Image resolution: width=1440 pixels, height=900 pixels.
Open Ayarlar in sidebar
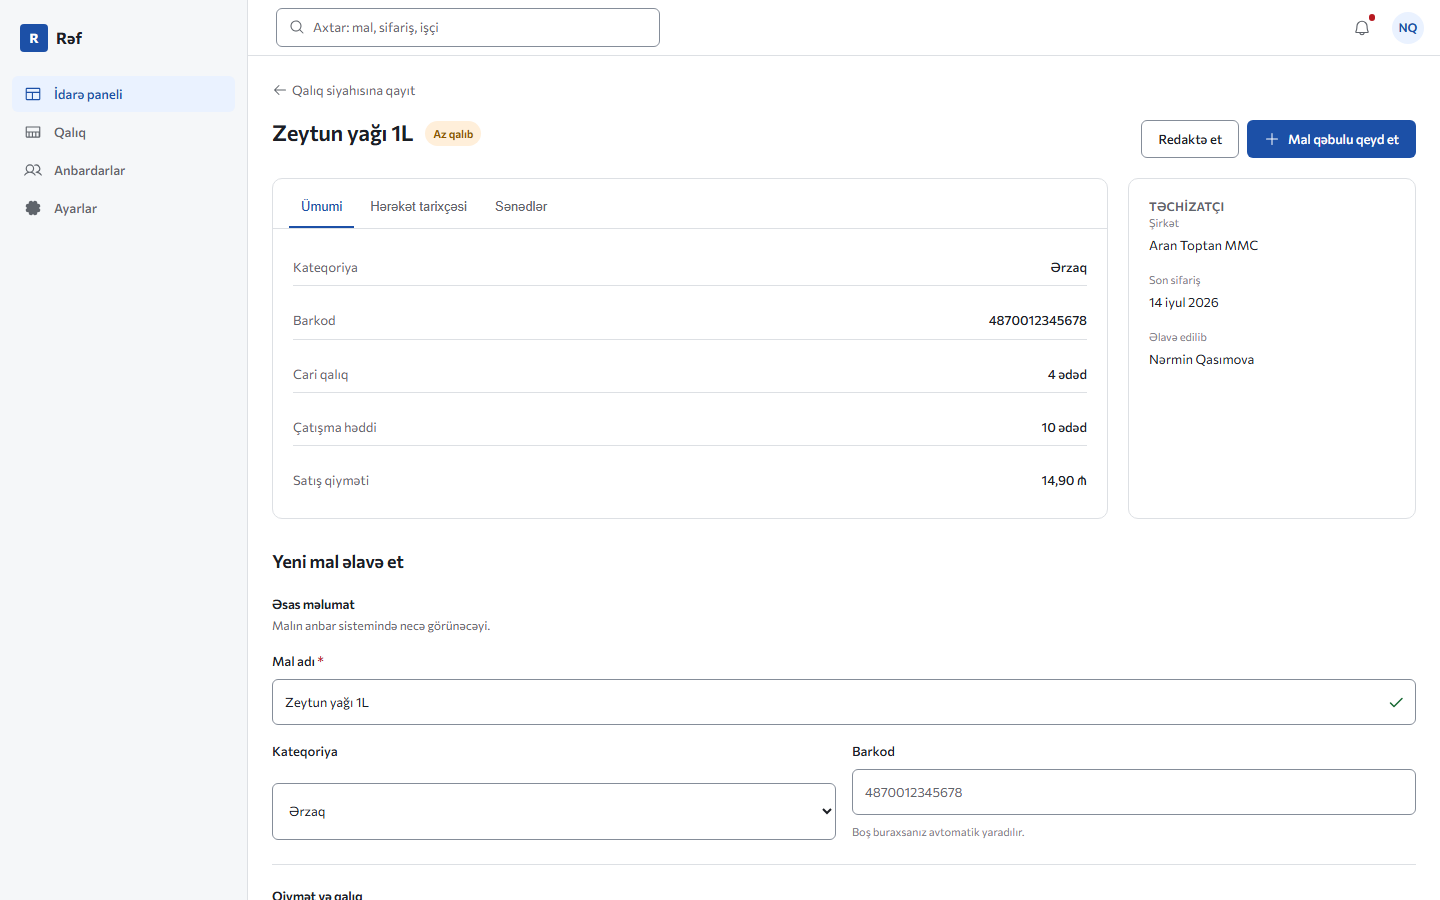click(x=123, y=208)
